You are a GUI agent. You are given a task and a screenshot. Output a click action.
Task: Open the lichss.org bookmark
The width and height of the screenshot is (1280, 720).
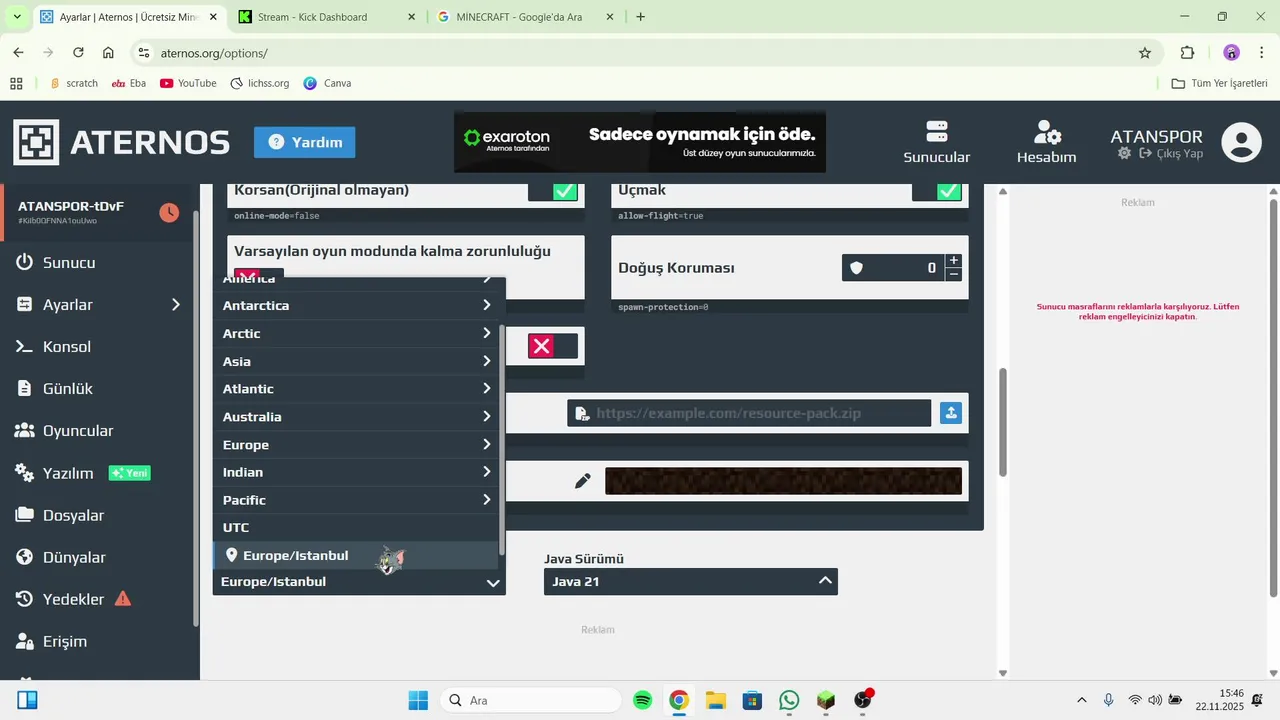259,83
